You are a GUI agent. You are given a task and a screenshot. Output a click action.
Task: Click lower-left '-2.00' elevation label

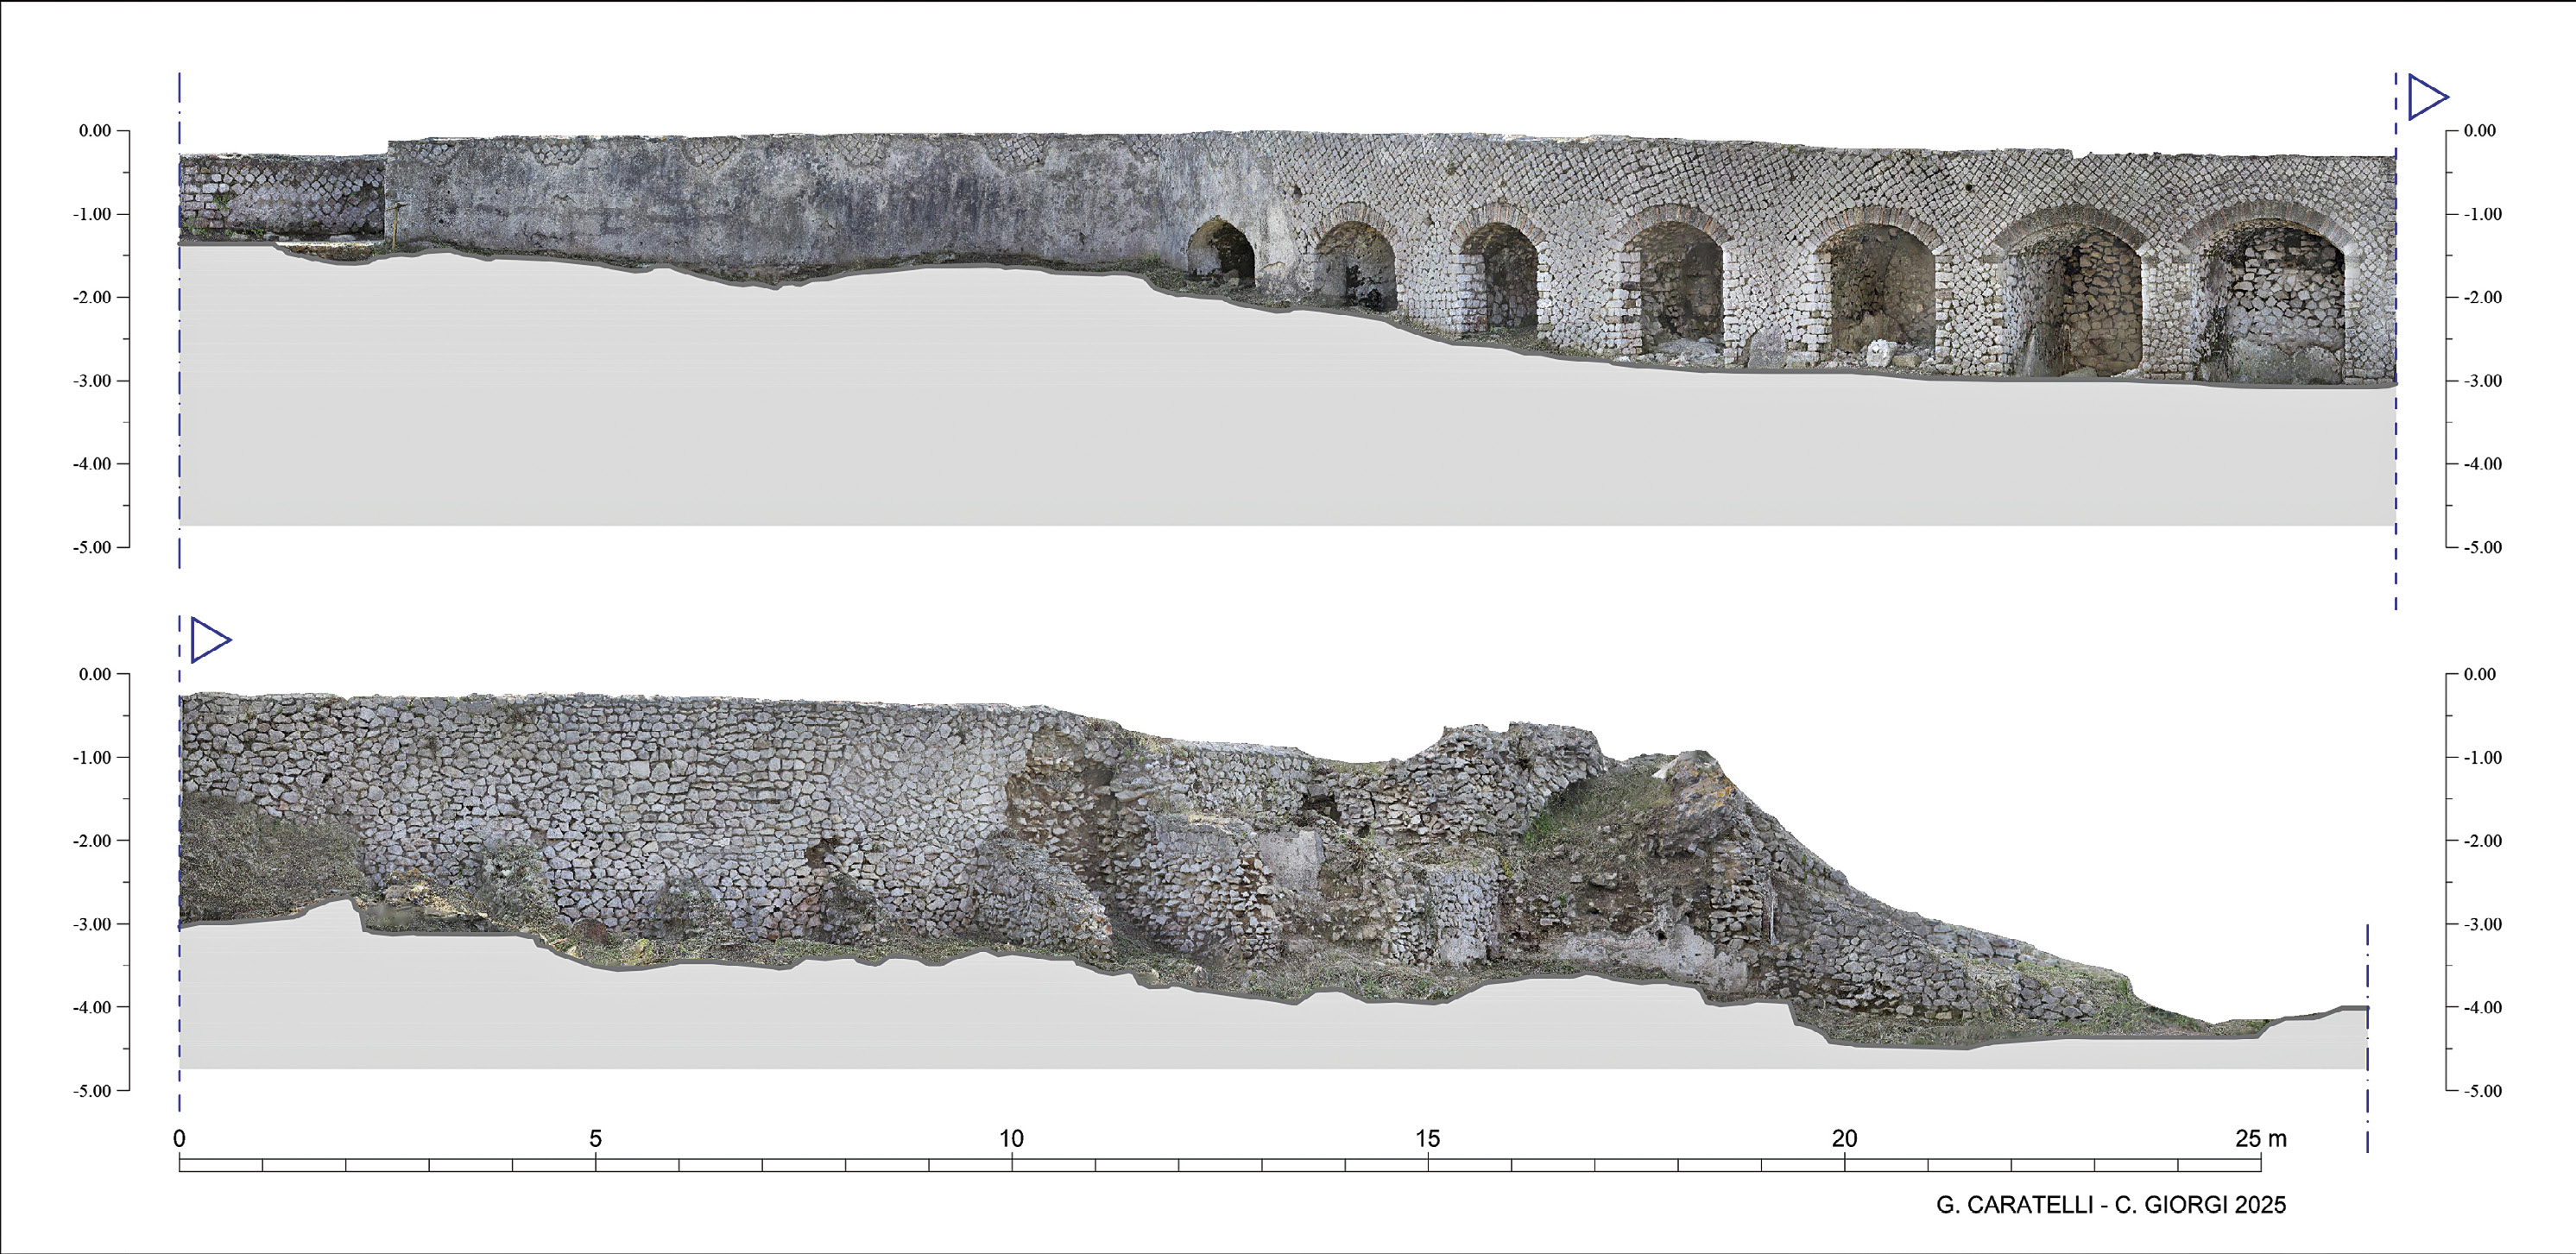coord(95,841)
